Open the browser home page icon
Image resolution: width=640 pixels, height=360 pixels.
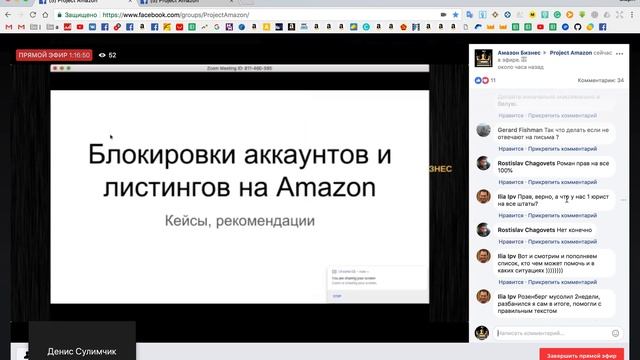pyautogui.click(x=45, y=15)
